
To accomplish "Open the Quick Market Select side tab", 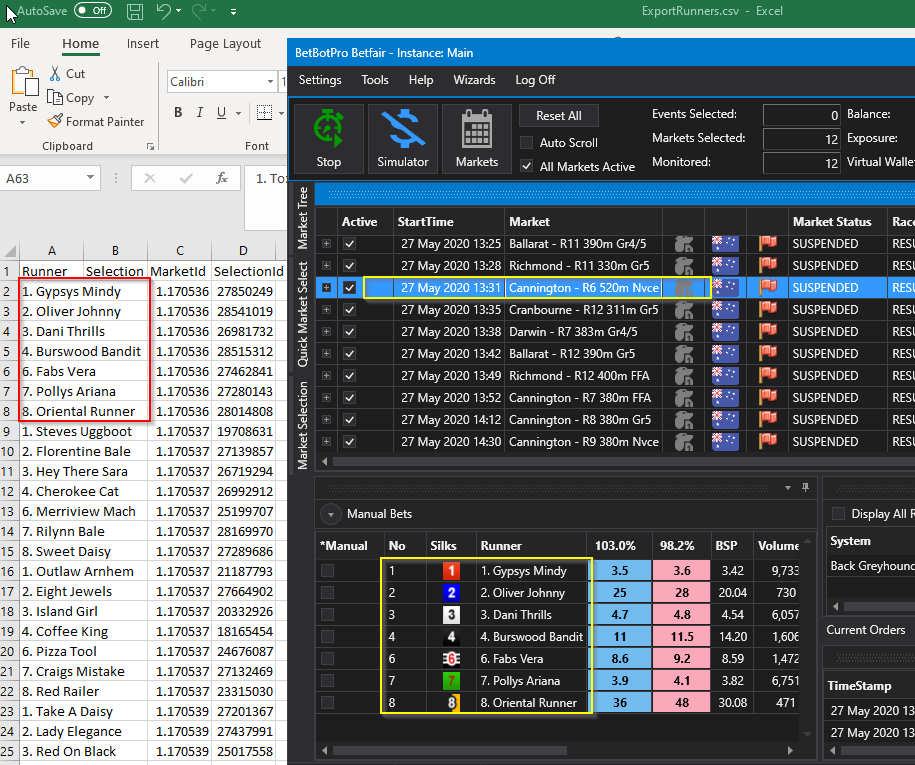I will click(x=302, y=315).
